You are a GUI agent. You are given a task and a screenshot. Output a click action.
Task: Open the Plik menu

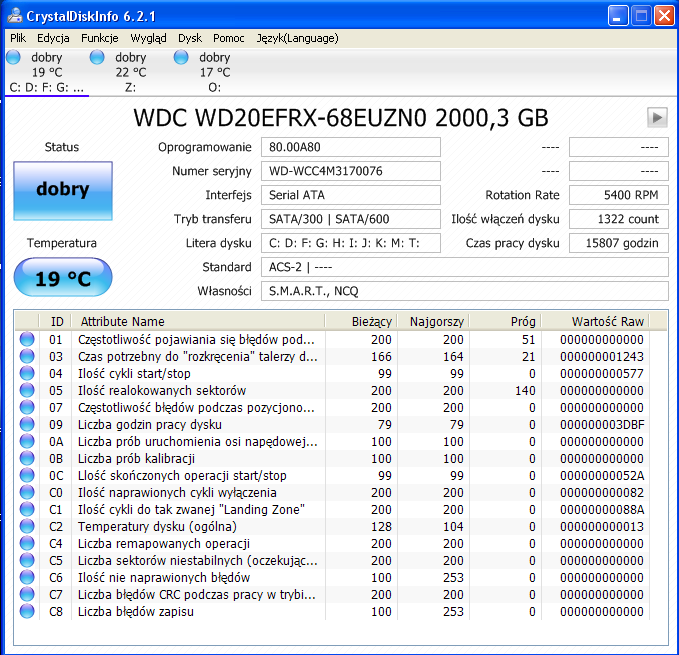click(18, 38)
